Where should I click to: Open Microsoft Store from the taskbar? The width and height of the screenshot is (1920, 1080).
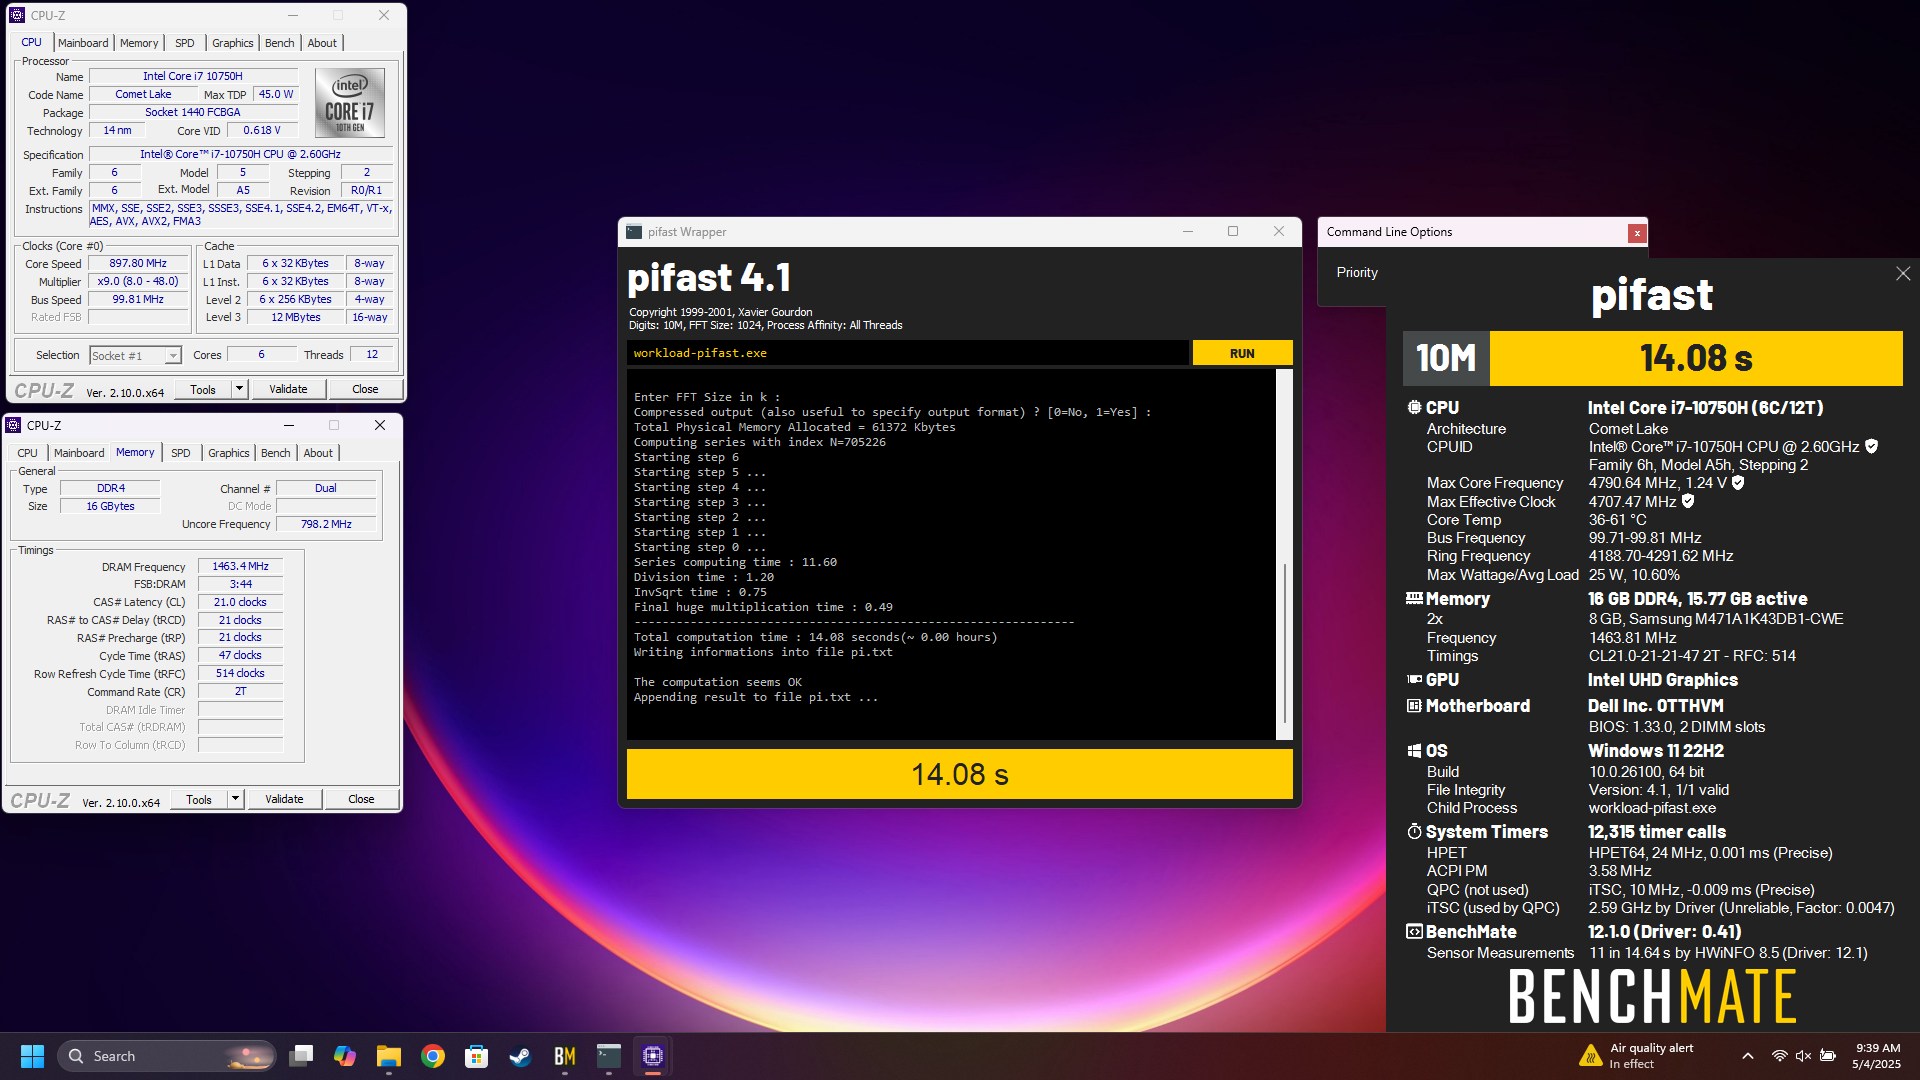click(x=477, y=1056)
